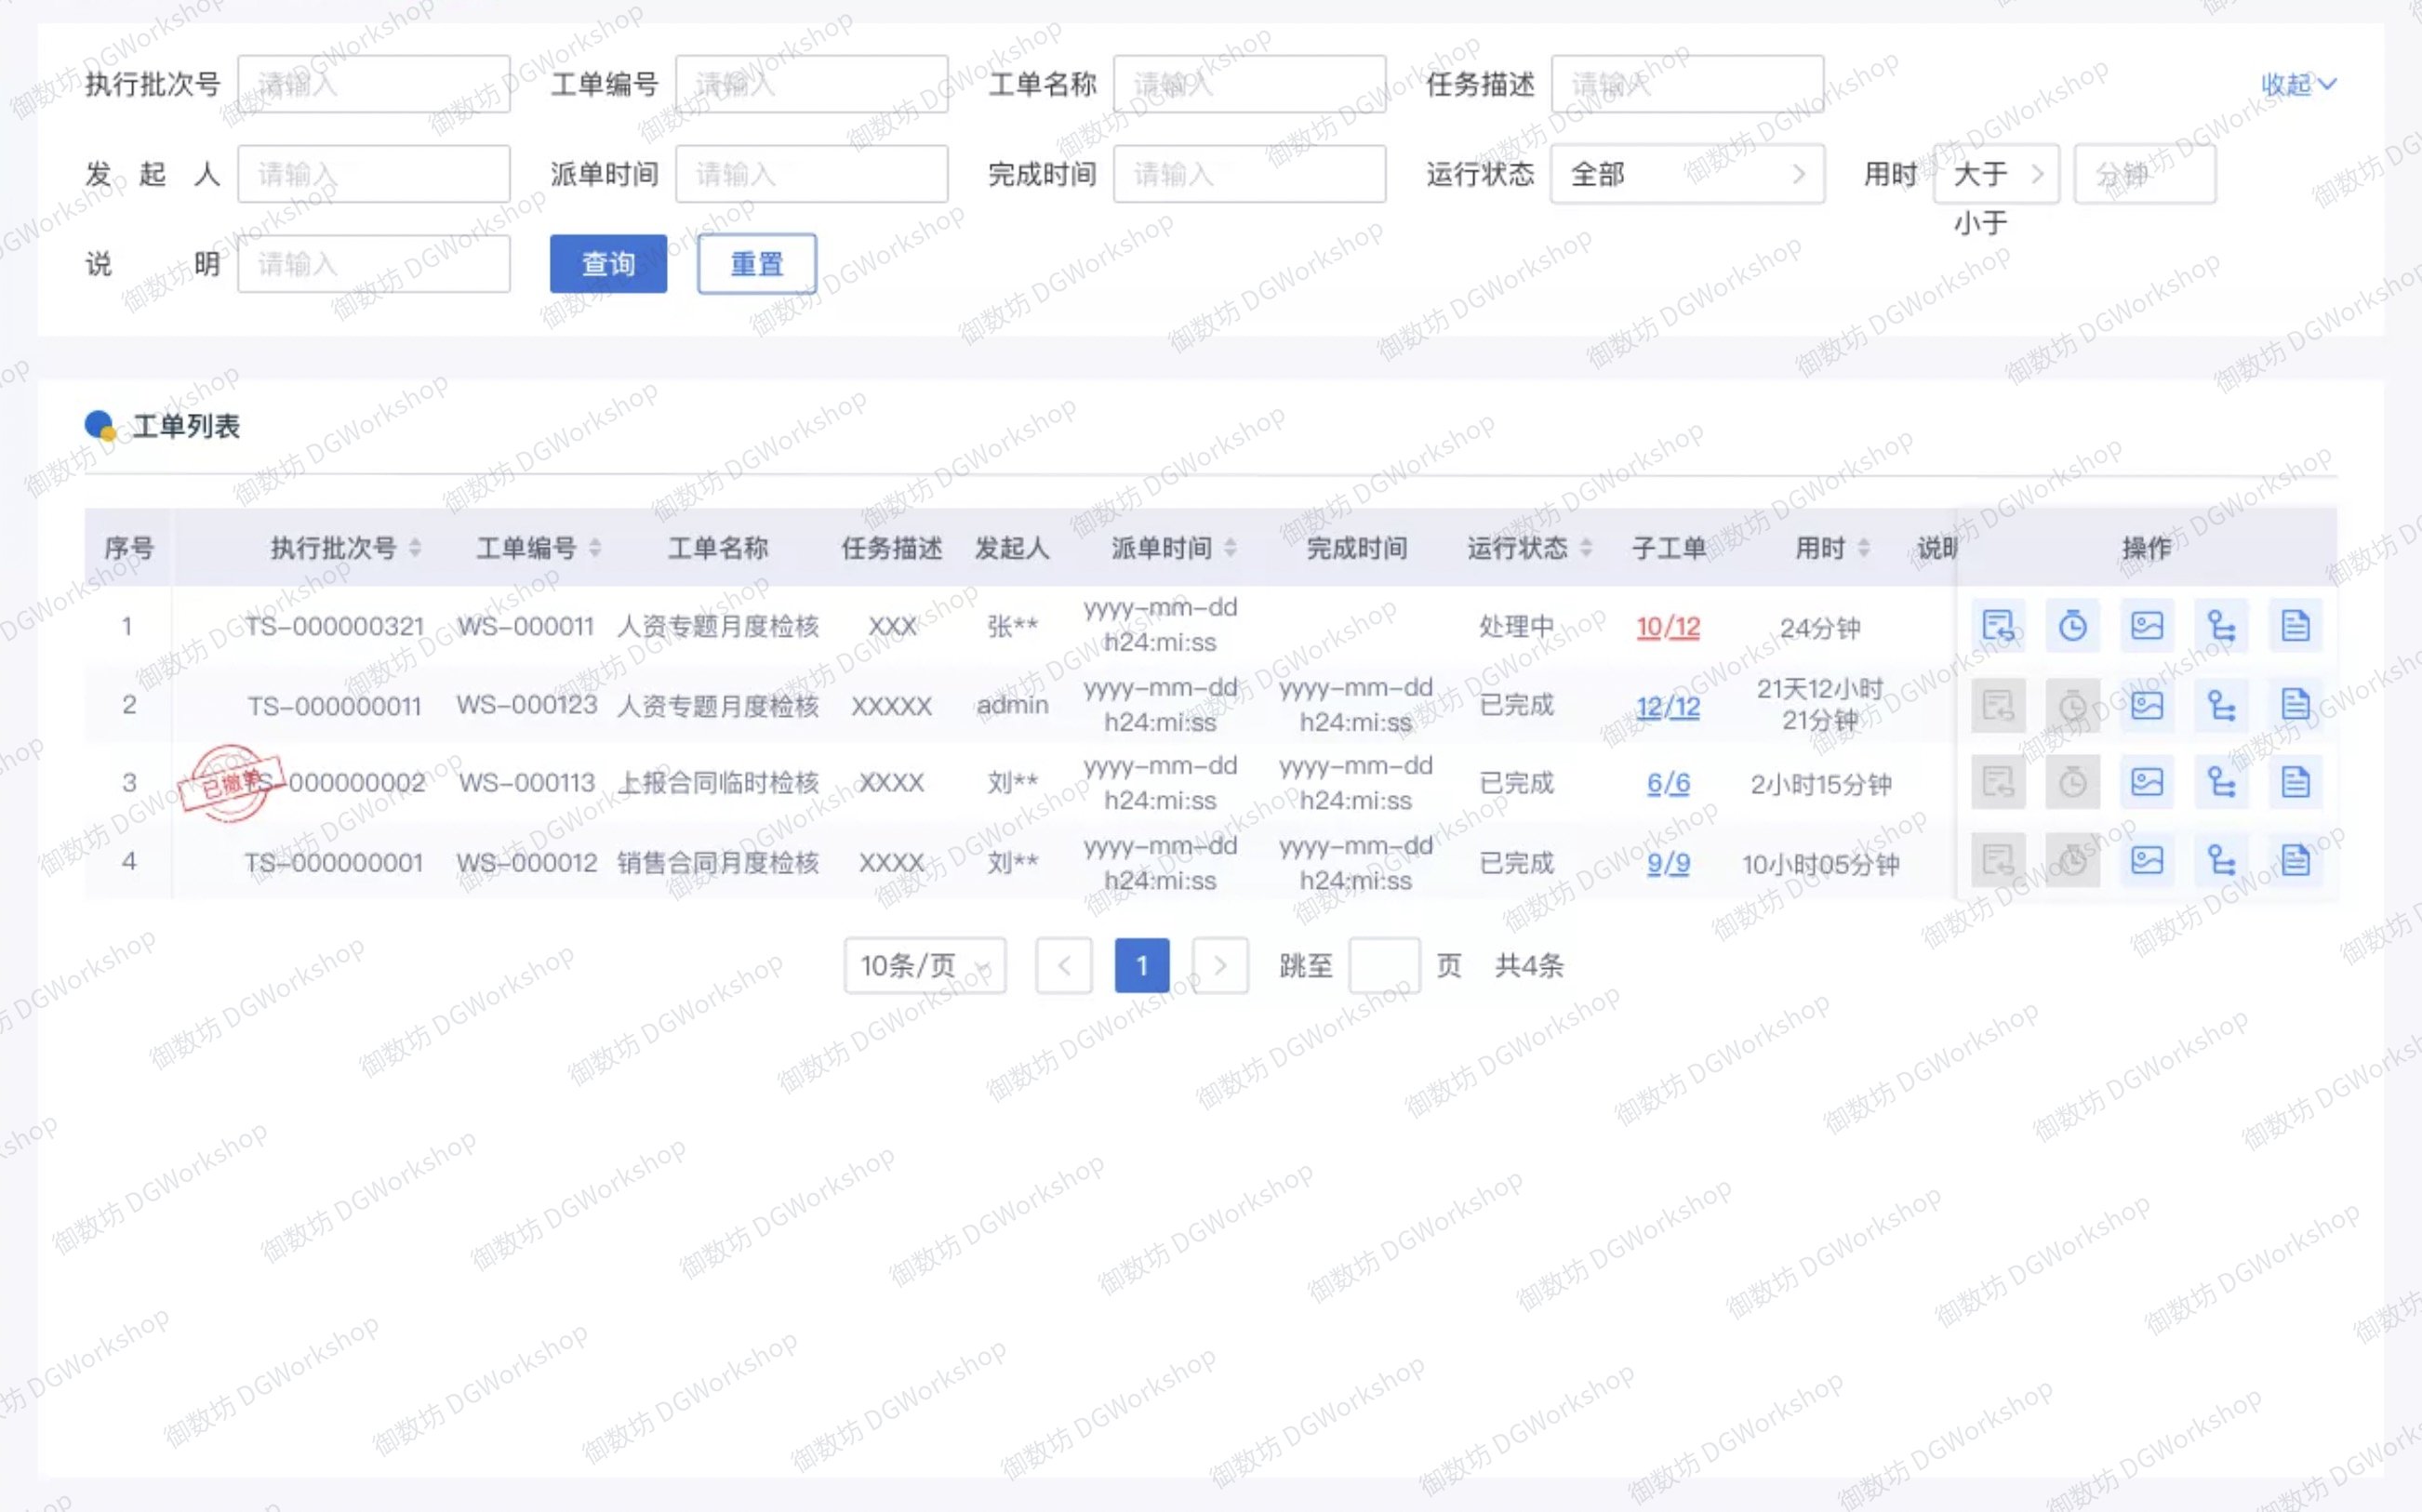Focus the 工单编号 input field

point(812,84)
